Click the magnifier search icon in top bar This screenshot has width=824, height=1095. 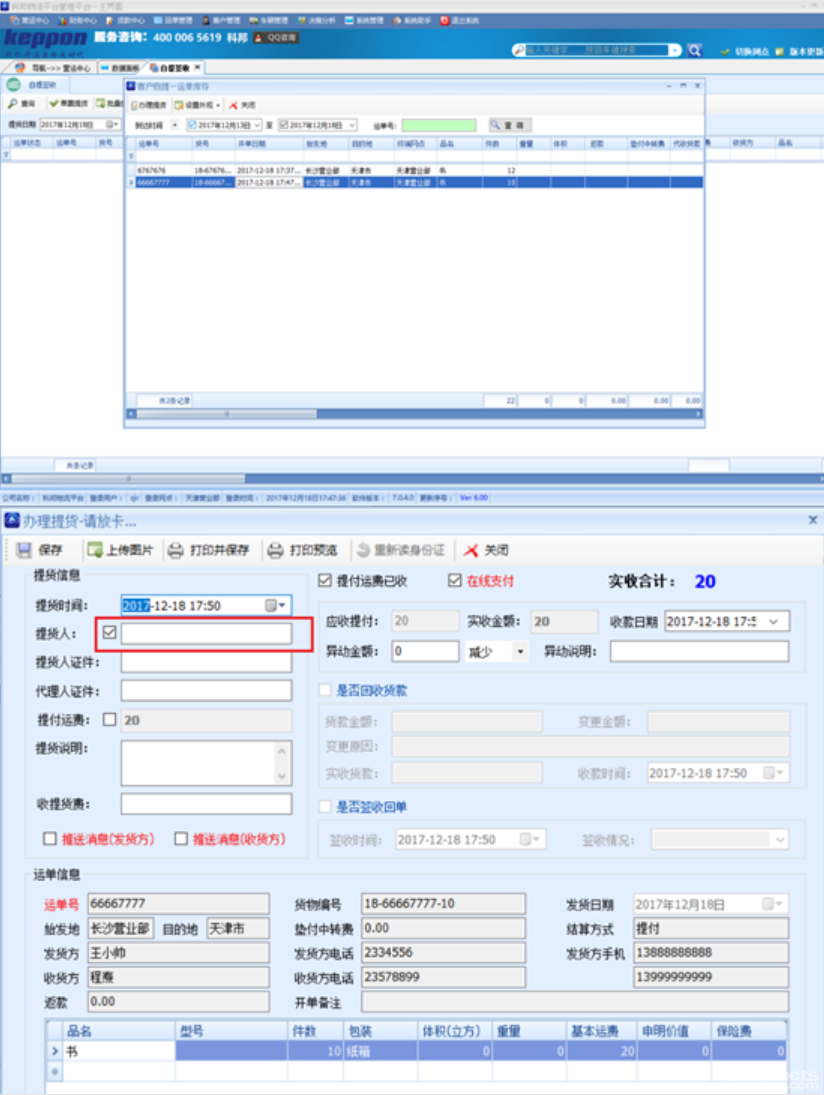[x=695, y=50]
